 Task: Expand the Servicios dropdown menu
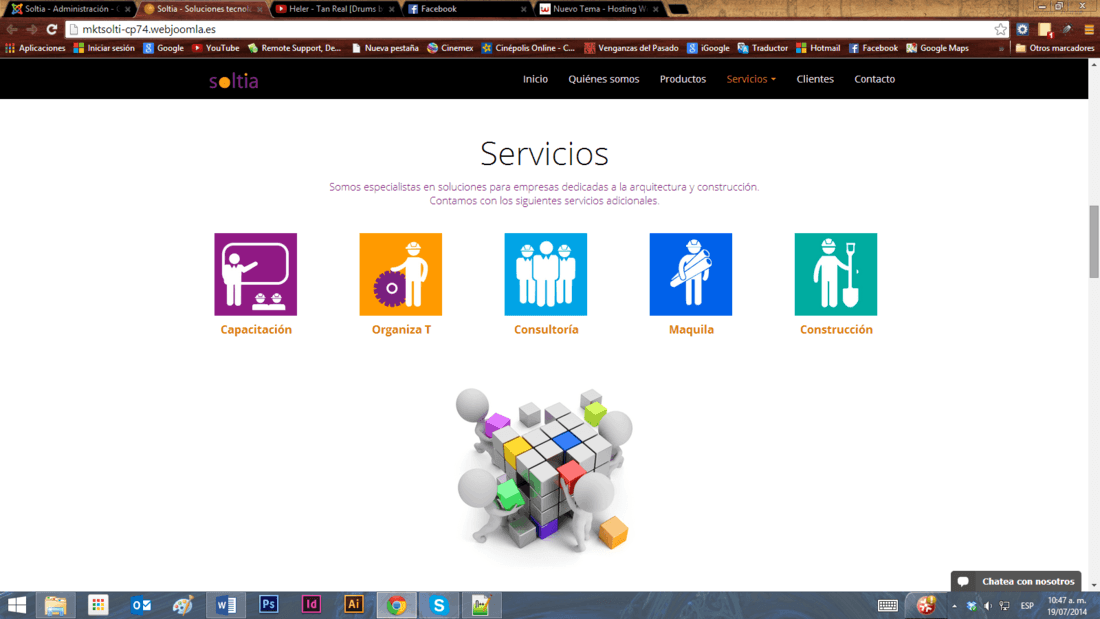[751, 79]
